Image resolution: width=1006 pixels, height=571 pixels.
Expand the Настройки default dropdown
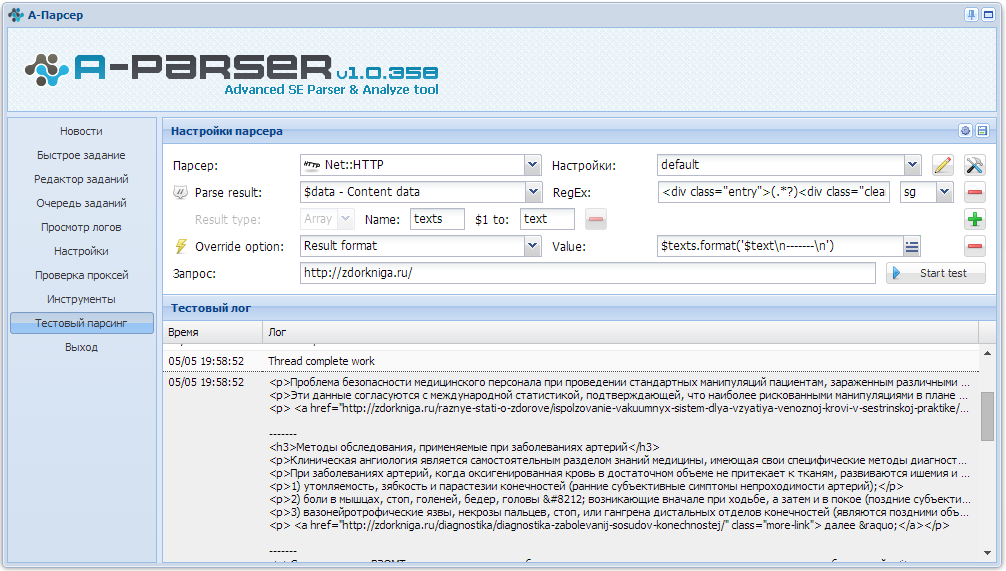coord(912,165)
